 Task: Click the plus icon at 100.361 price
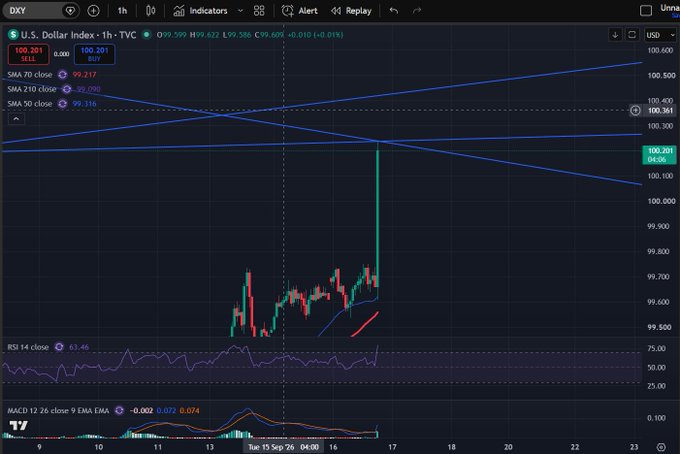(x=635, y=111)
